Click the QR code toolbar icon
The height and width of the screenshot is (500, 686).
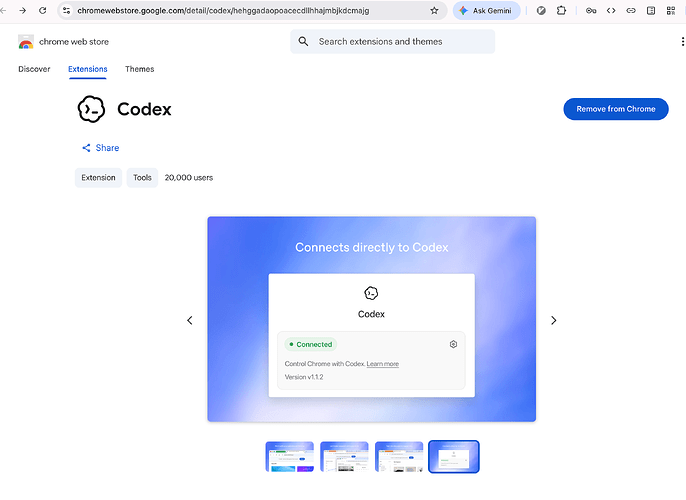(x=671, y=10)
